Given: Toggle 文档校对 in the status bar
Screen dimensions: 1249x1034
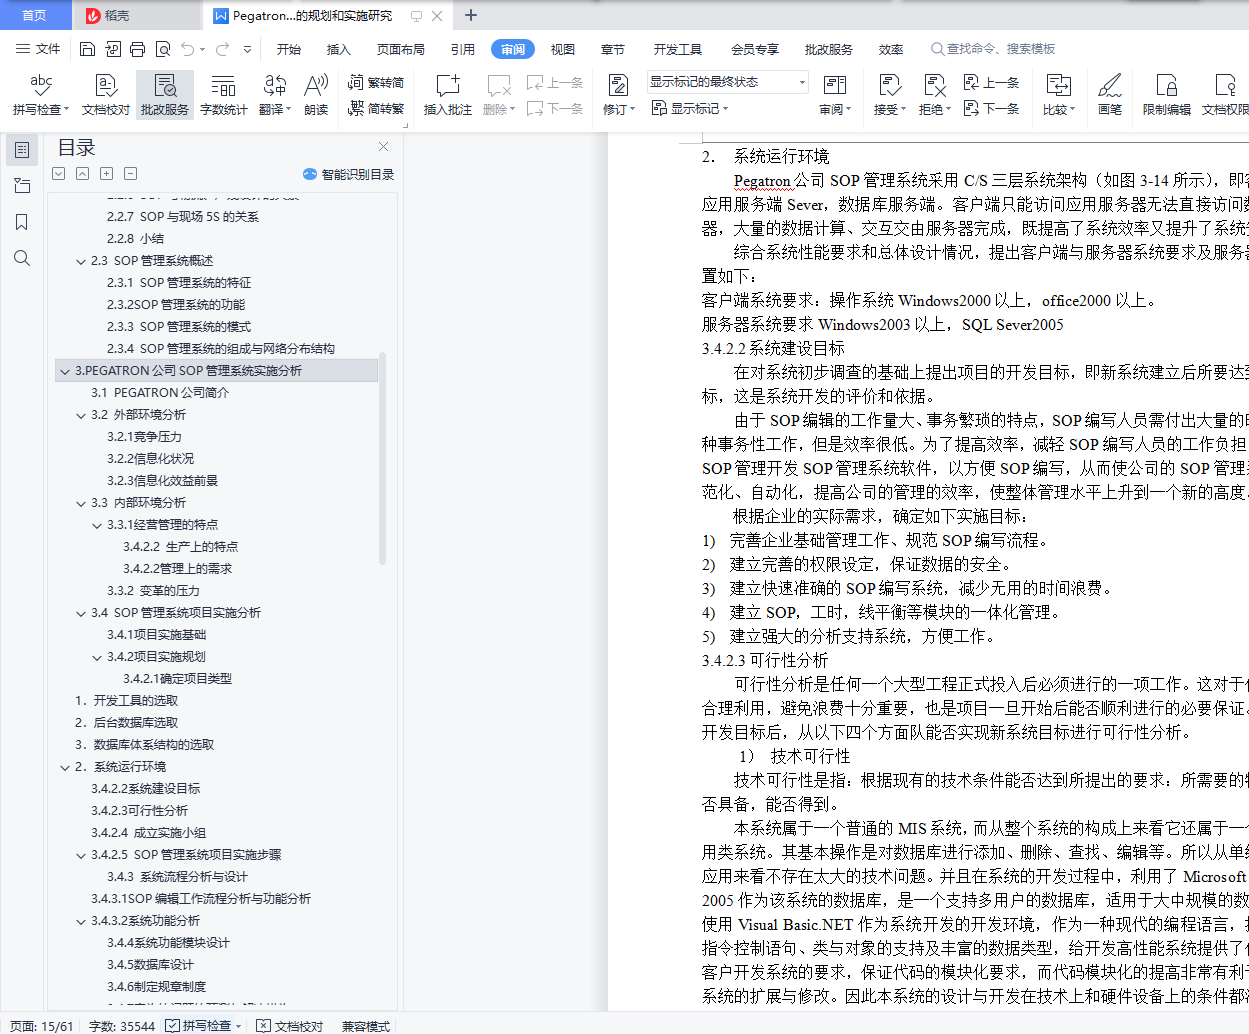Looking at the screenshot, I should [x=290, y=1026].
